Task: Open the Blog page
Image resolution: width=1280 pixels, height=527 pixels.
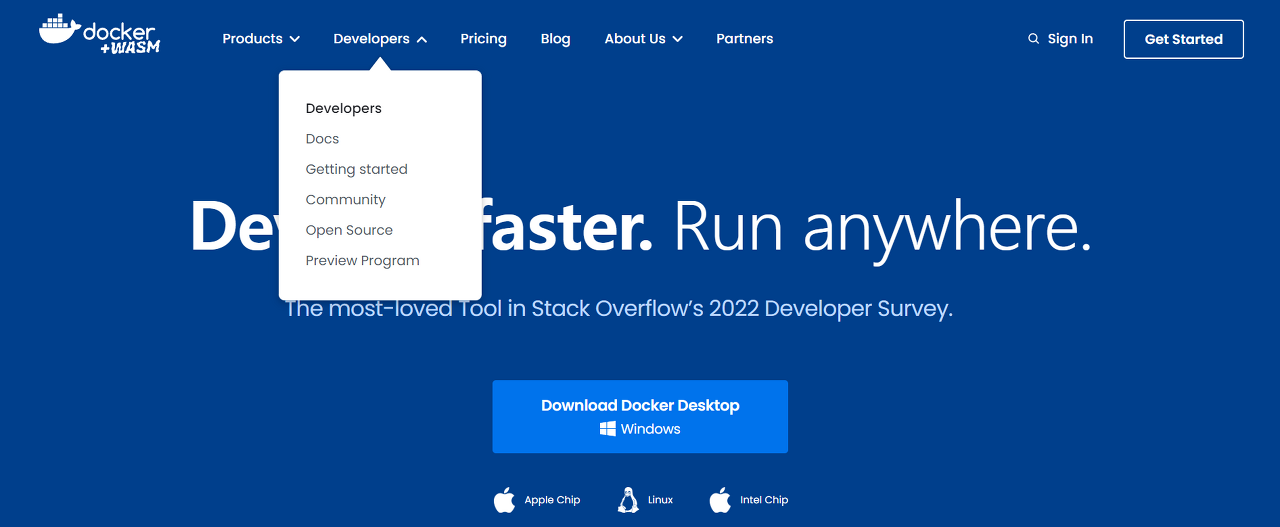Action: tap(556, 39)
